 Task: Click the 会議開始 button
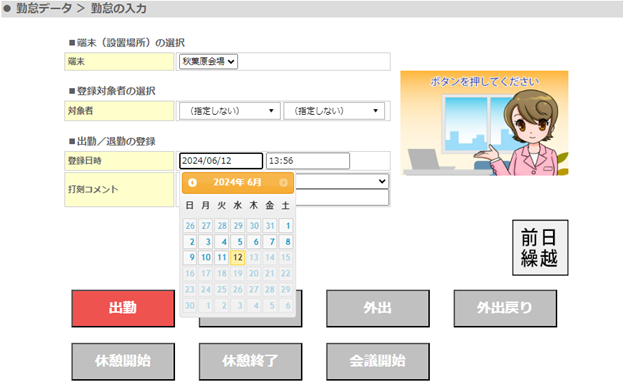pos(378,362)
